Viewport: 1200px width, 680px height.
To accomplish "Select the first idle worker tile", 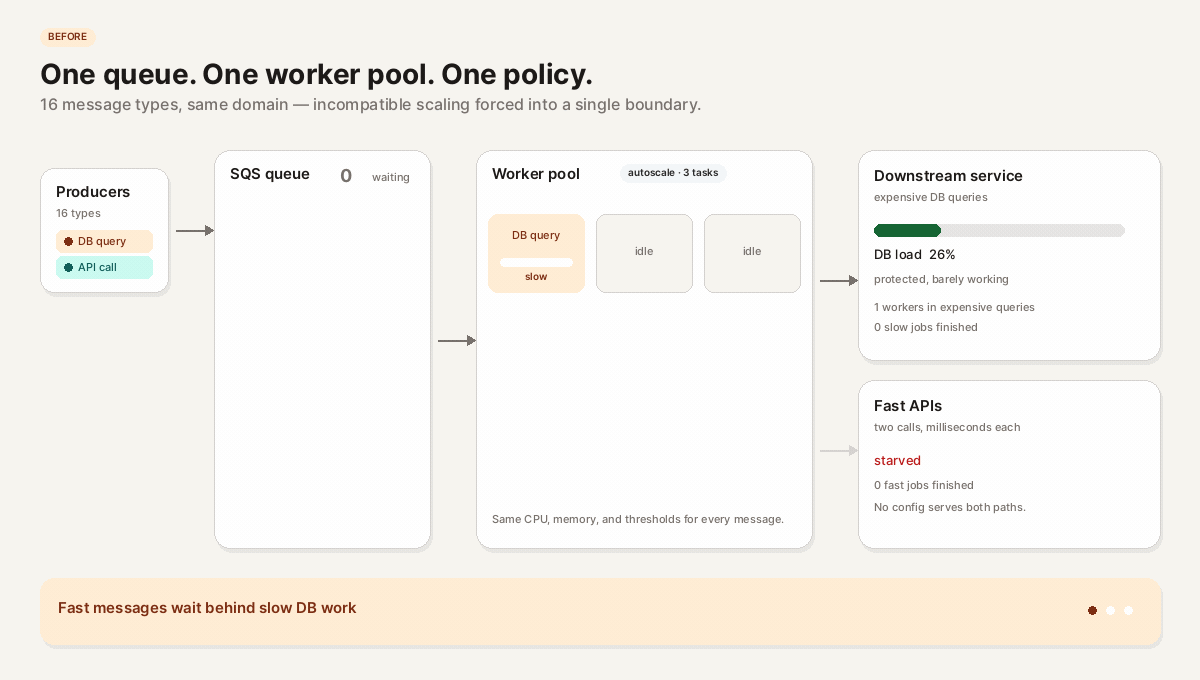I will pyautogui.click(x=644, y=253).
